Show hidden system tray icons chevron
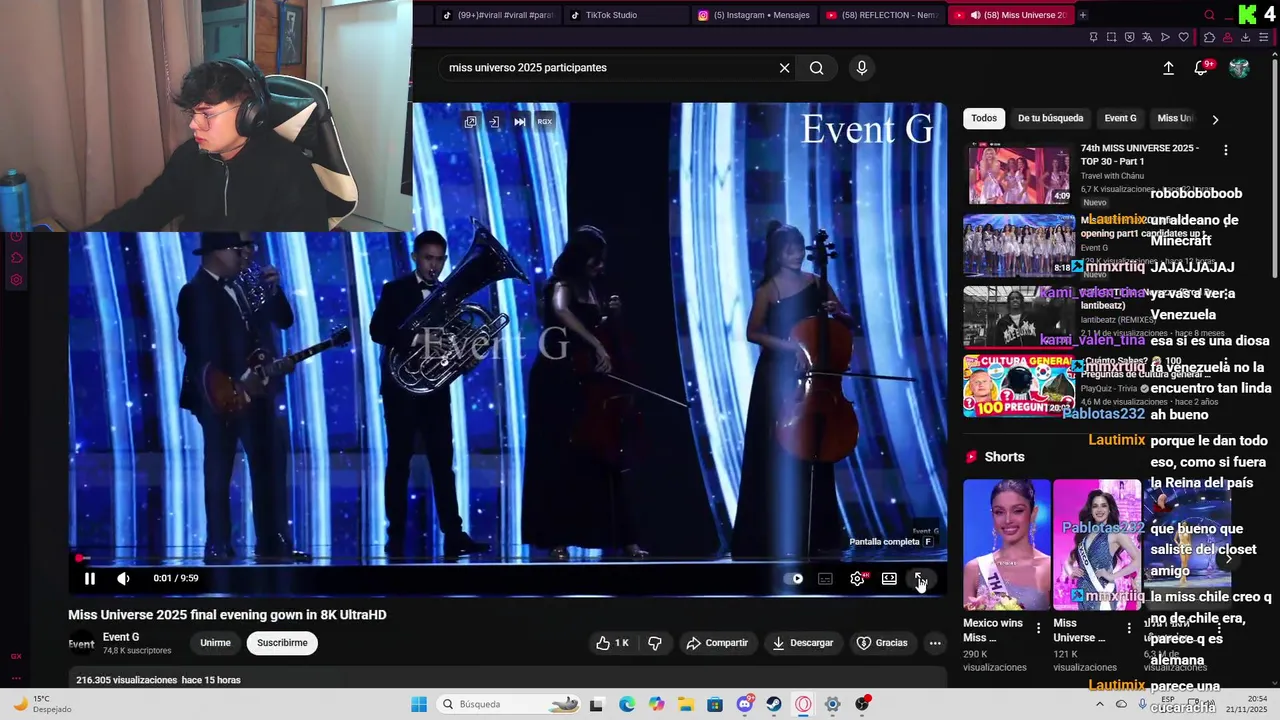 tap(1099, 704)
